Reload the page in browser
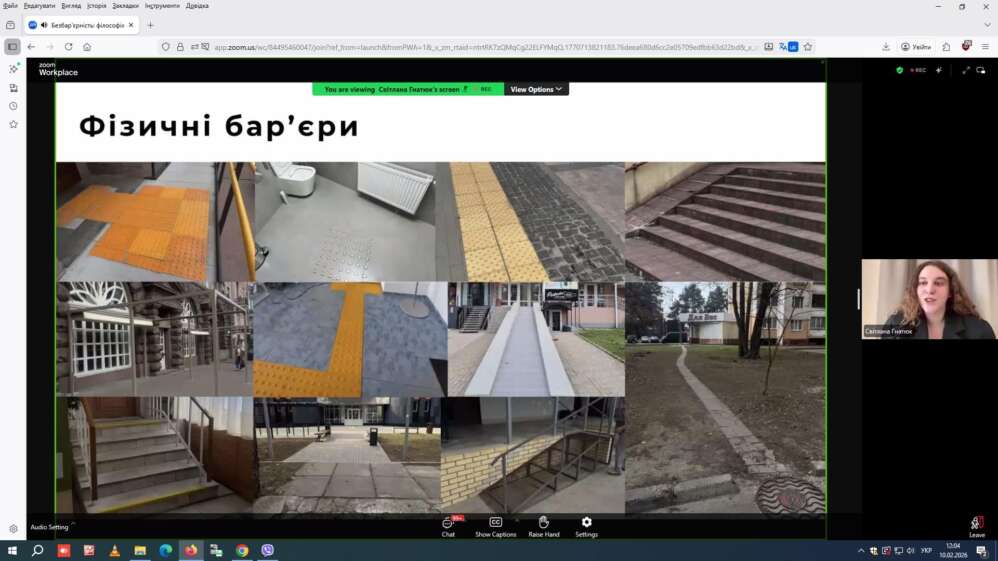The image size is (998, 561). tap(68, 47)
